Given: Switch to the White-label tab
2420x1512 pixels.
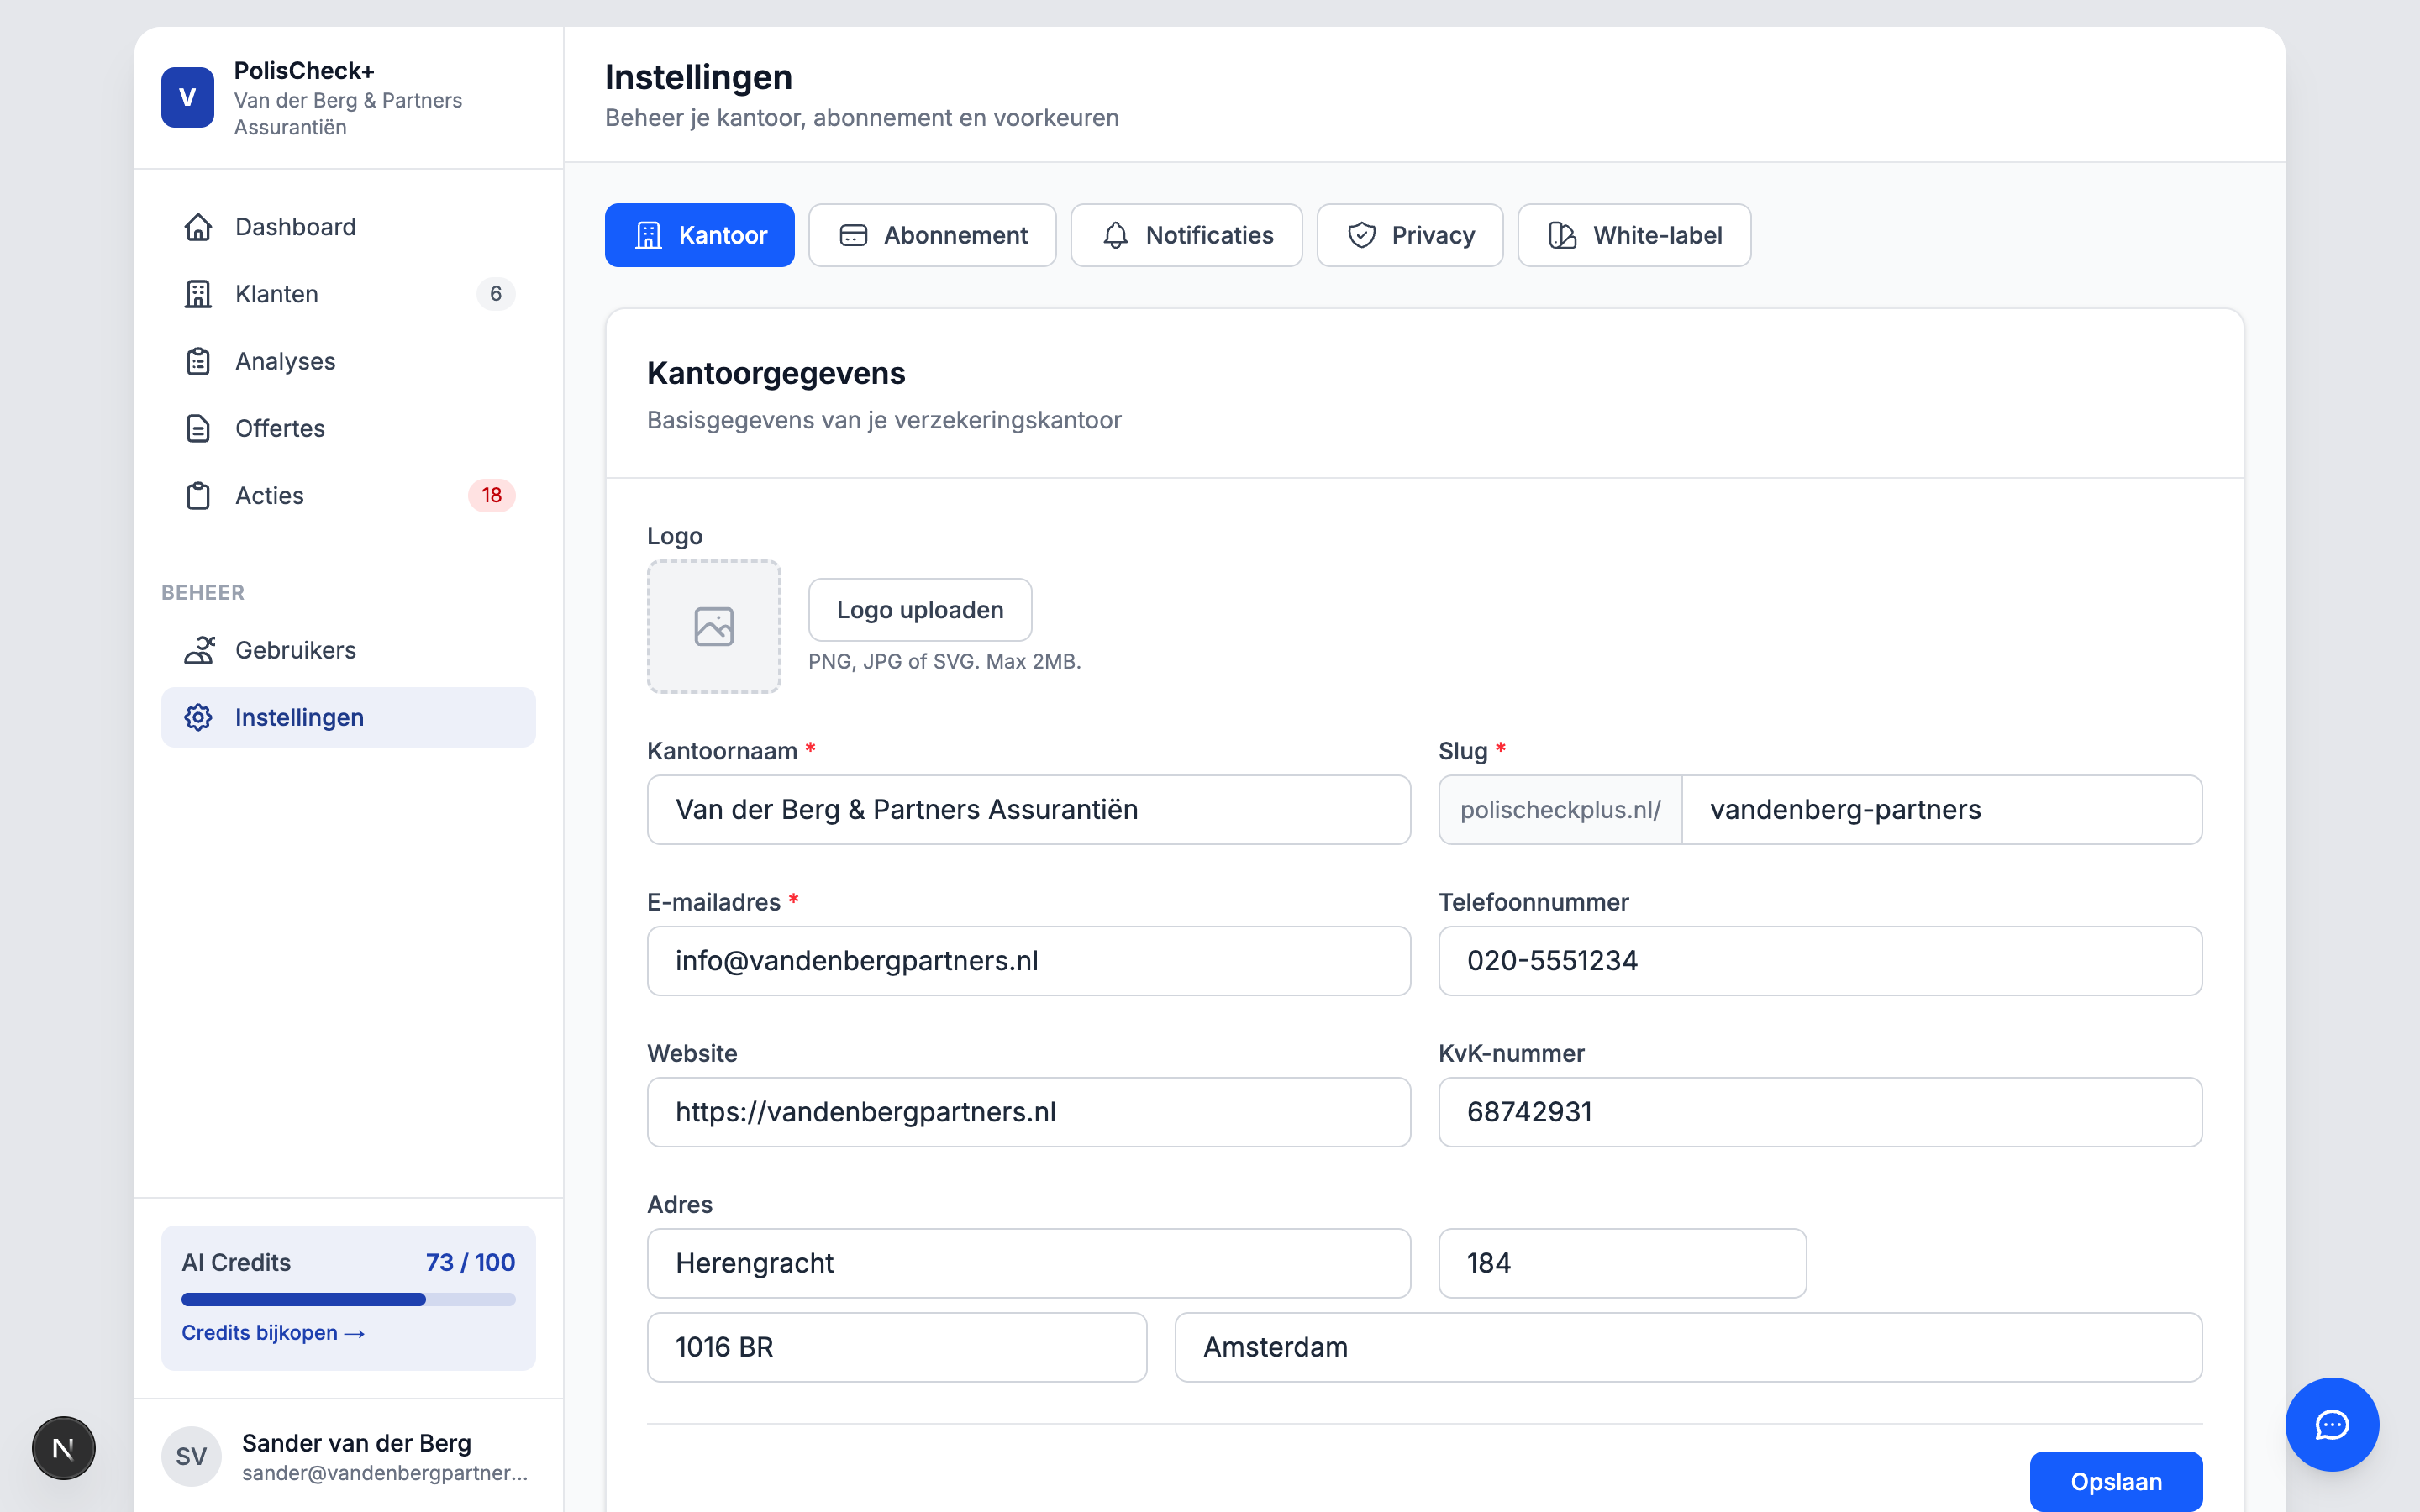Looking at the screenshot, I should tap(1633, 235).
